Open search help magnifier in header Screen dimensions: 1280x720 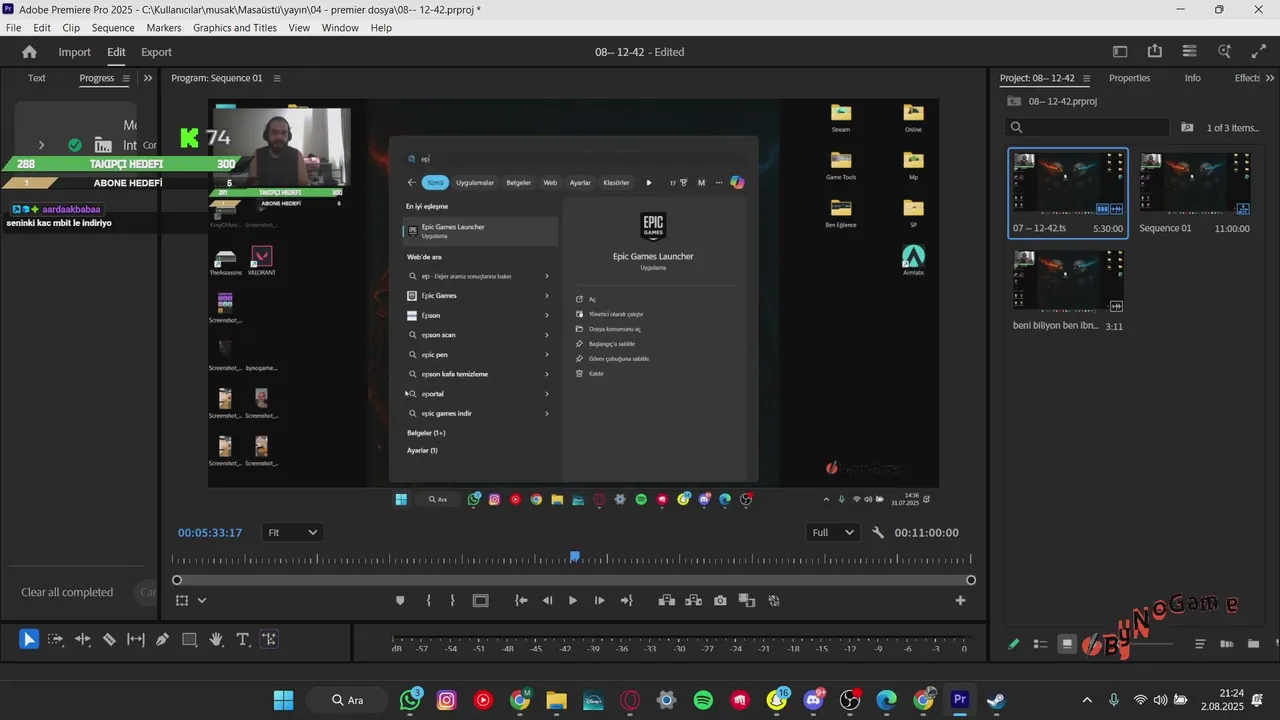tap(1224, 52)
